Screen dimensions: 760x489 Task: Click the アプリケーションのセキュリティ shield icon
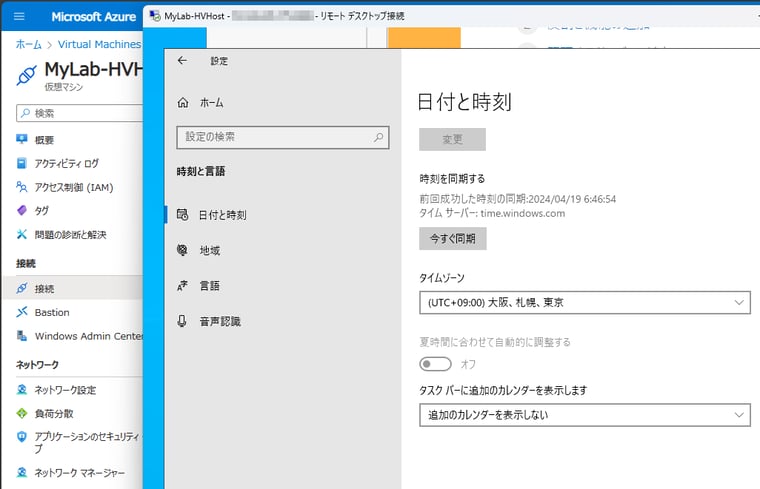point(21,437)
